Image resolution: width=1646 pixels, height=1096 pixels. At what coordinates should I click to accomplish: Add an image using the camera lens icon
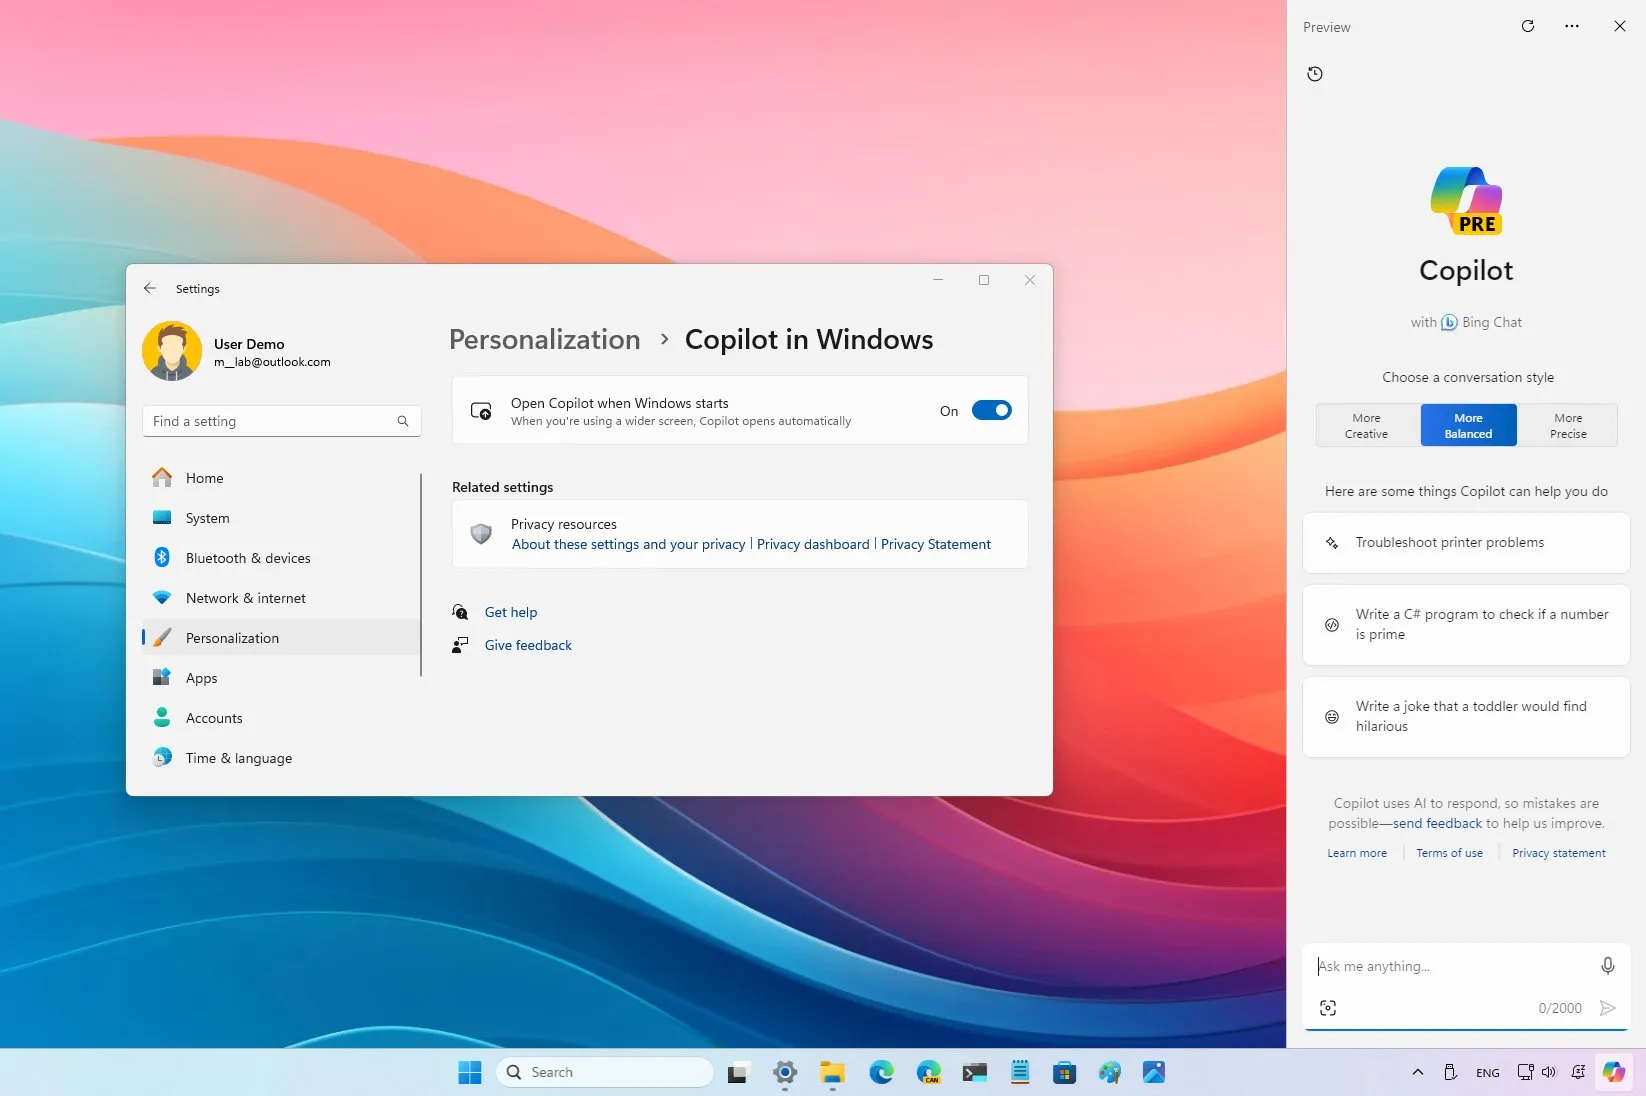pos(1327,1008)
